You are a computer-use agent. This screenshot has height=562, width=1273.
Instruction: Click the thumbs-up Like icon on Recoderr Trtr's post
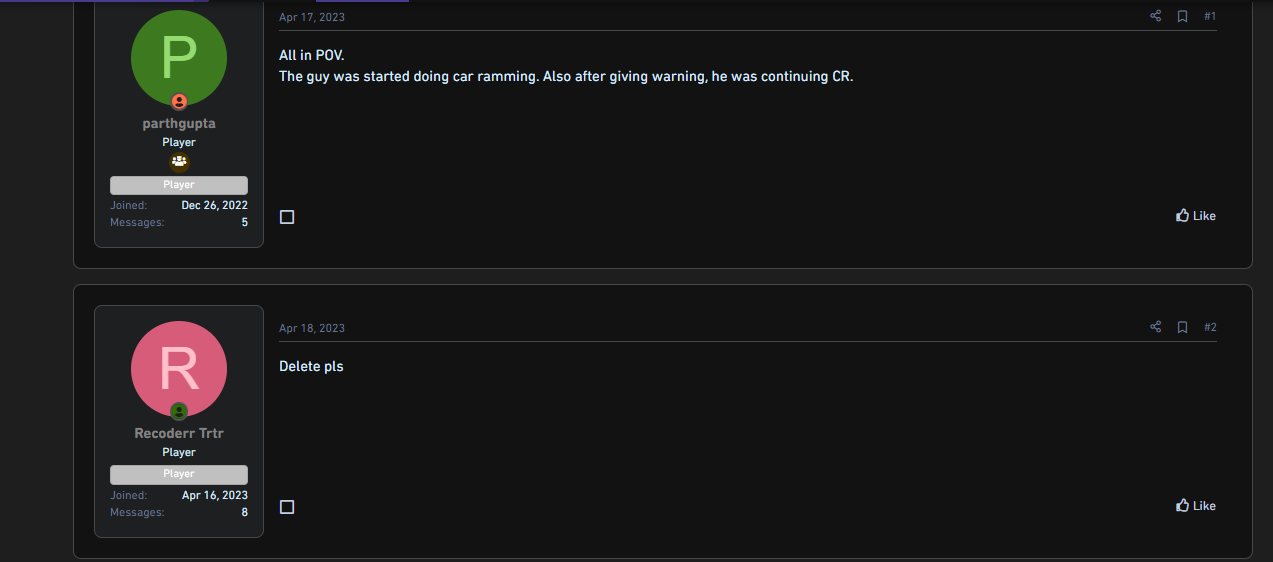(1183, 505)
